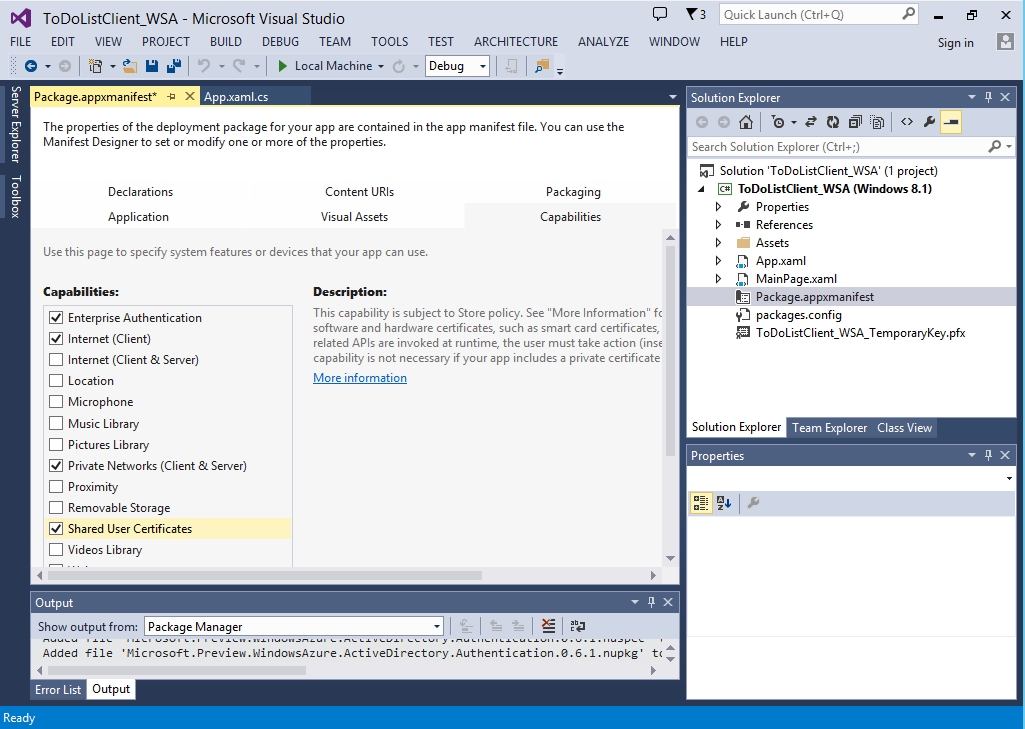Click the 'More information' link
The height and width of the screenshot is (729, 1025).
(360, 378)
